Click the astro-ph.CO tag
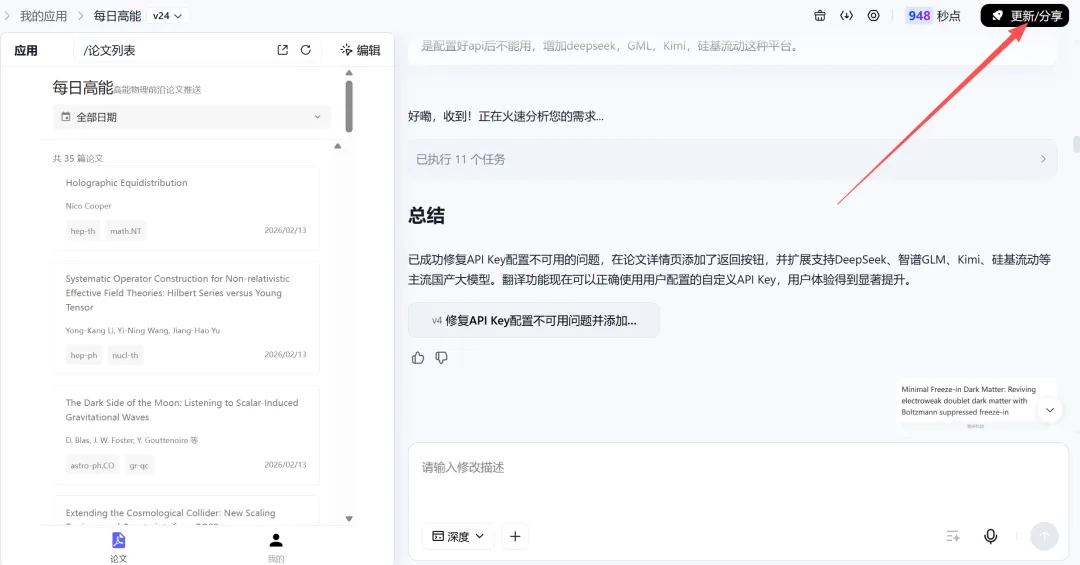 [x=92, y=465]
